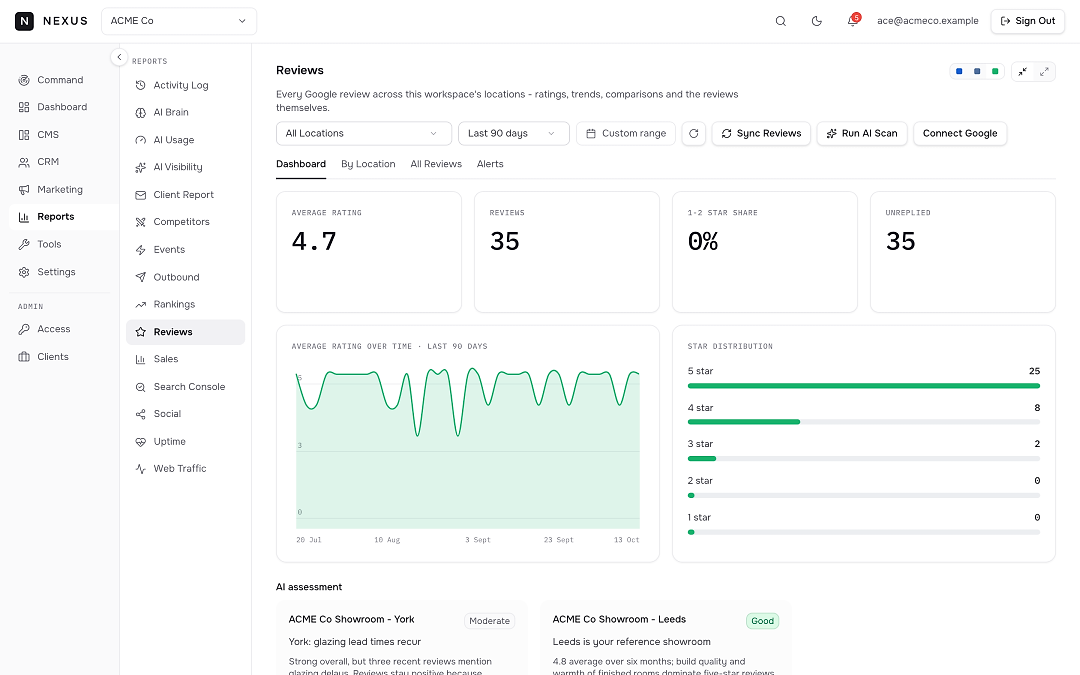Click the Custom range date button
Image resolution: width=1080 pixels, height=675 pixels.
[x=626, y=134]
